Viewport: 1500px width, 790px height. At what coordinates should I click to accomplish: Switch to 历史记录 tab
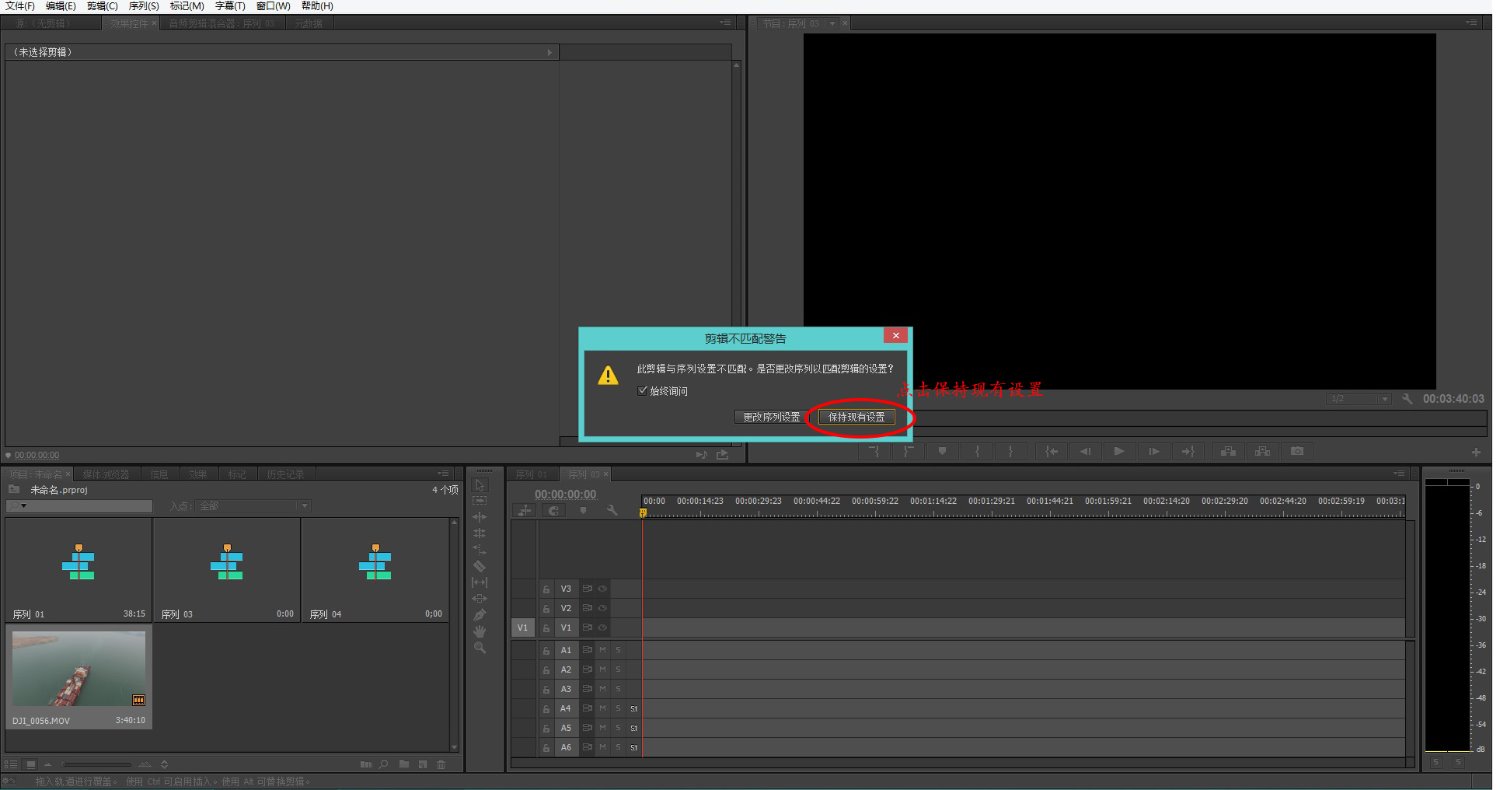coord(286,474)
